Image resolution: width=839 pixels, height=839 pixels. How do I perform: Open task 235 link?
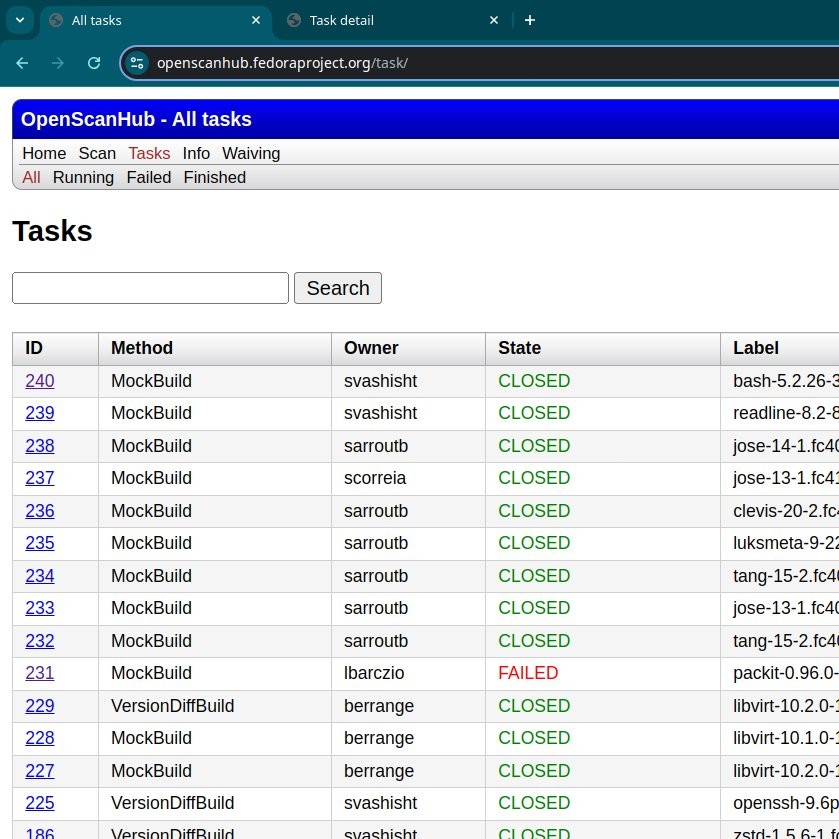tap(40, 543)
